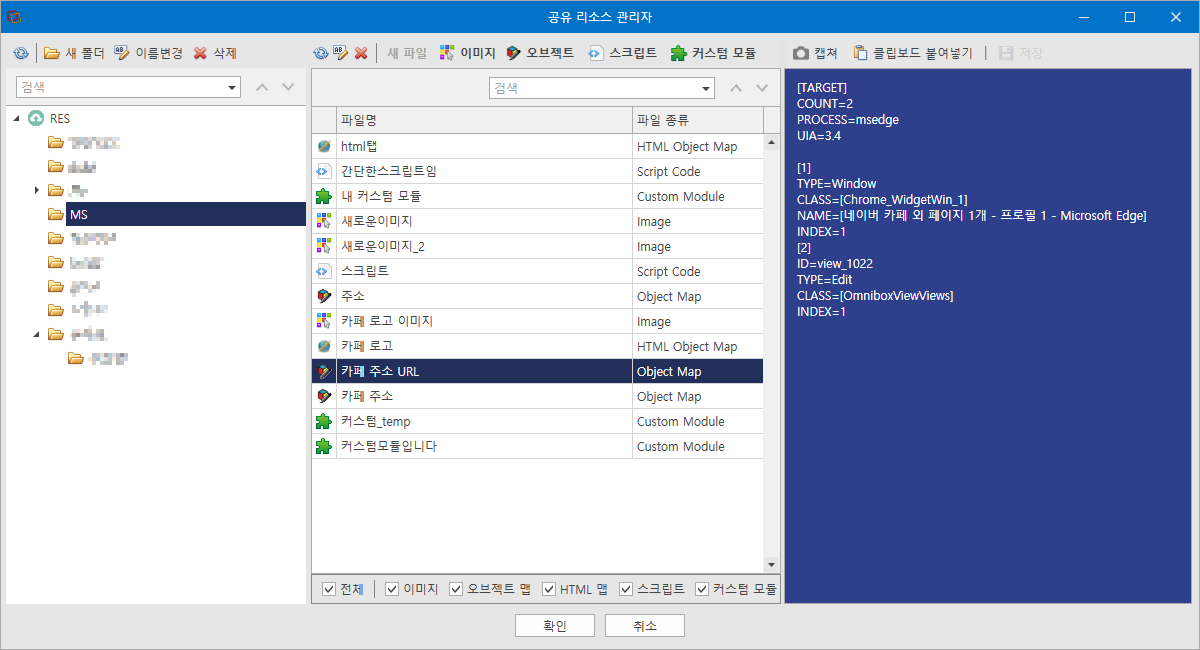Click the 확인 confirm button
Viewport: 1200px width, 650px height.
pyautogui.click(x=555, y=626)
